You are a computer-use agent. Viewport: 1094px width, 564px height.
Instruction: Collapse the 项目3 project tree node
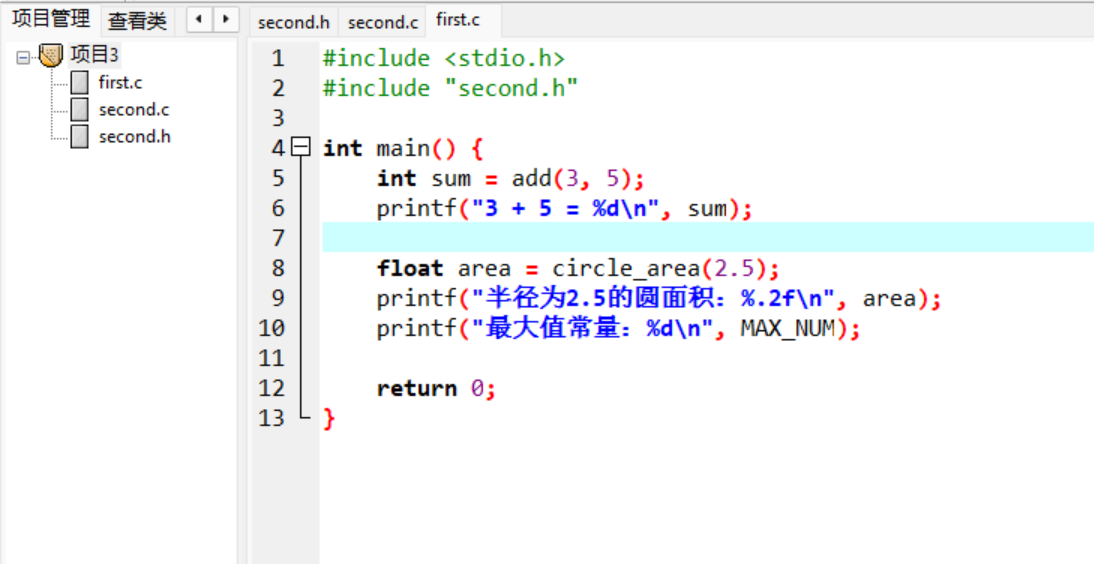pos(23,57)
